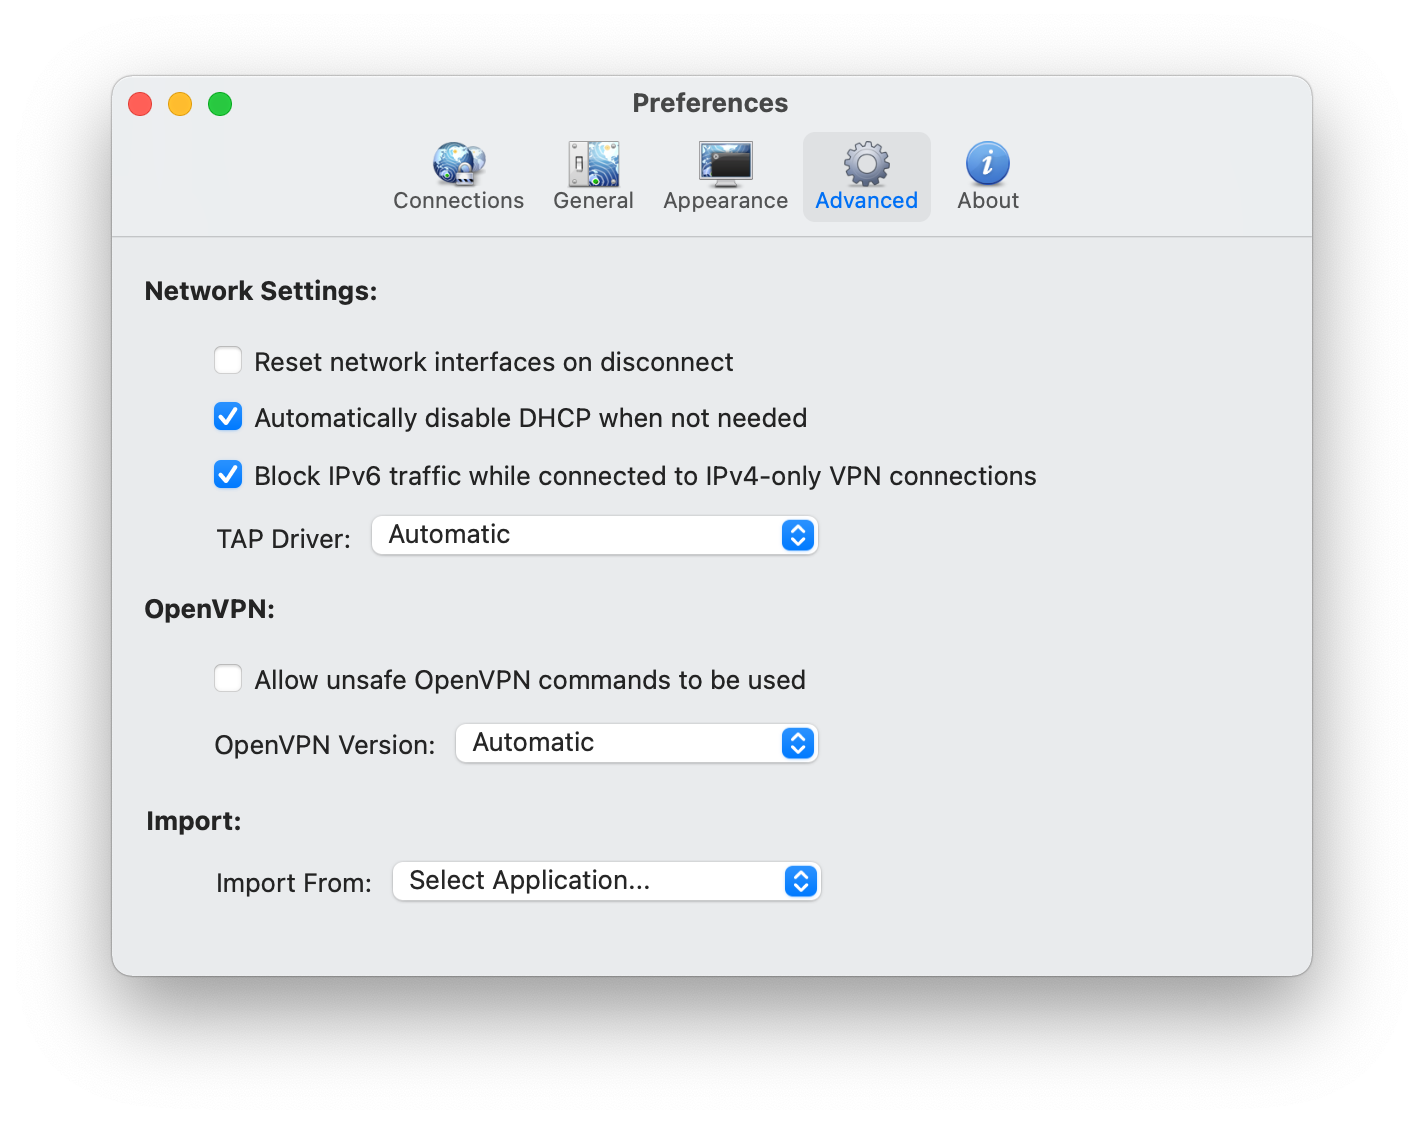The width and height of the screenshot is (1424, 1124).
Task: Select the General switch icon
Action: point(594,164)
